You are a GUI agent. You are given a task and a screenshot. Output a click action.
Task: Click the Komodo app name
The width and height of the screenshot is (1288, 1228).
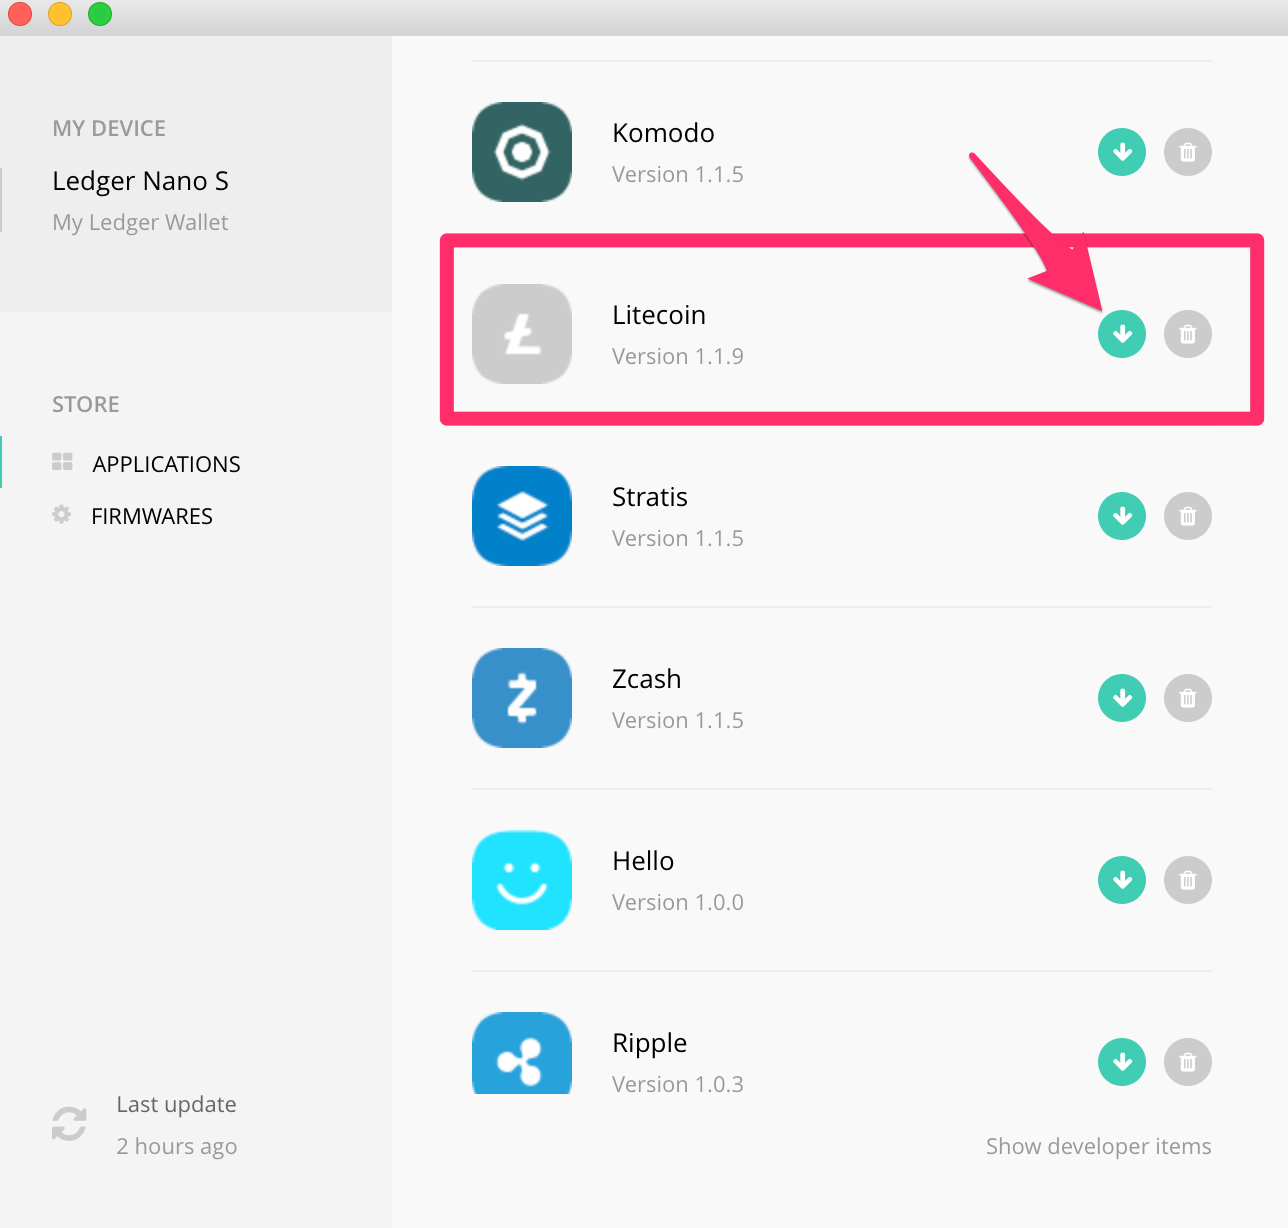point(663,133)
